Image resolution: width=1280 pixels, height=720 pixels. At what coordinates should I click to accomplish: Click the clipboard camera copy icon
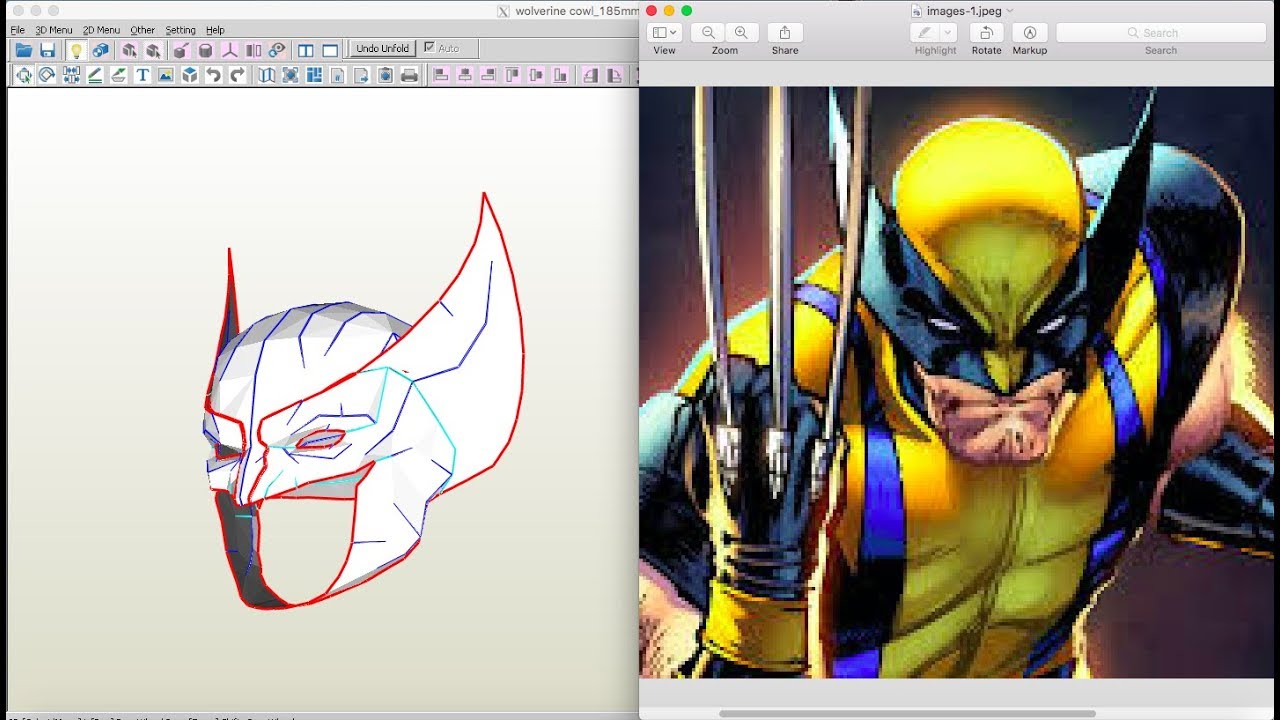[385, 75]
